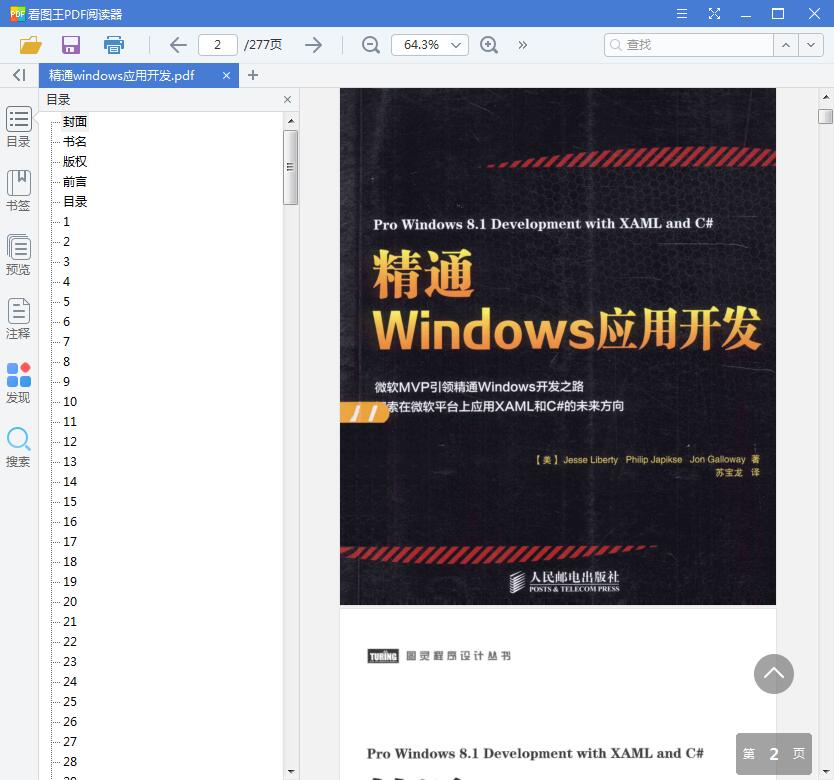Click the document scrollbar up arrow
Image resolution: width=834 pixels, height=780 pixels.
pyautogui.click(x=825, y=97)
